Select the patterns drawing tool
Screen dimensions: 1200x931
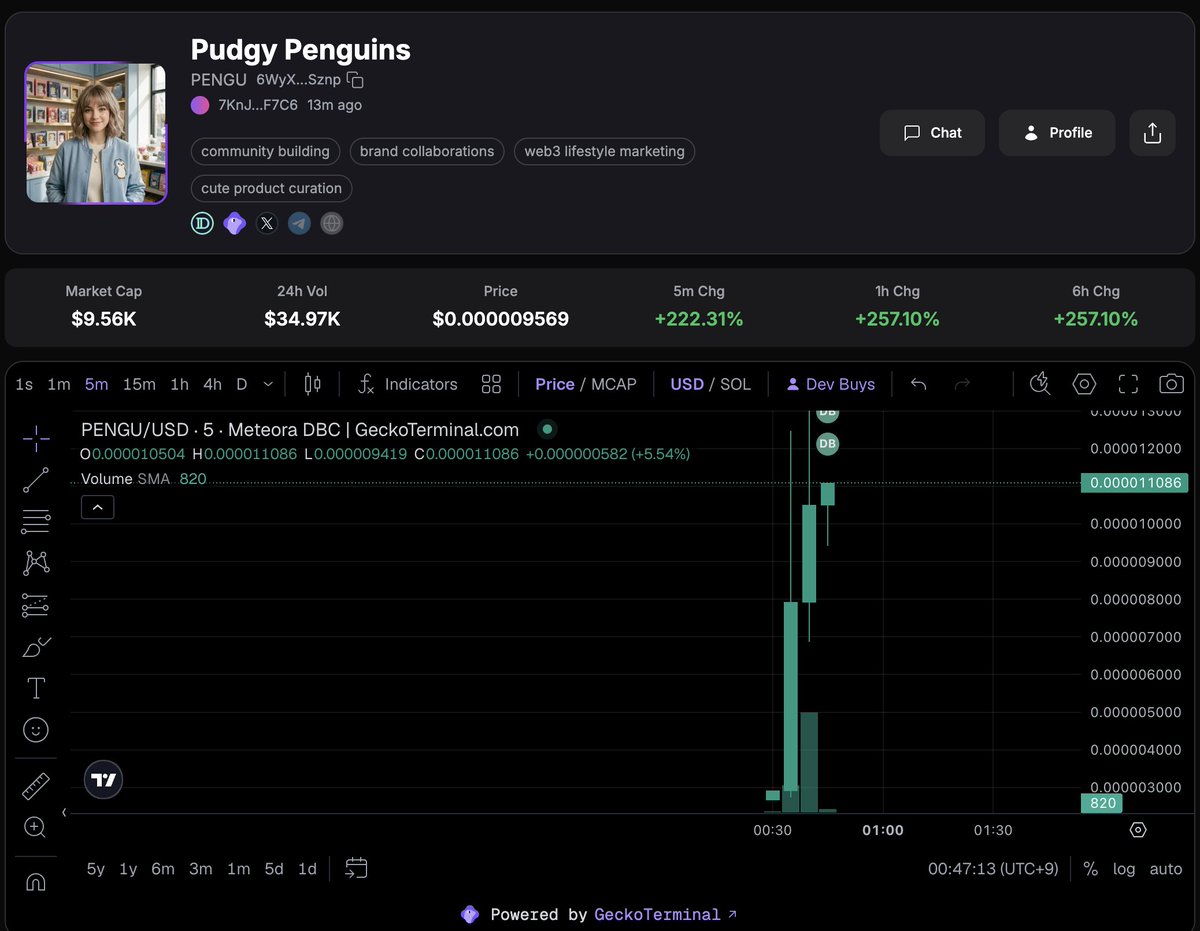click(x=36, y=563)
